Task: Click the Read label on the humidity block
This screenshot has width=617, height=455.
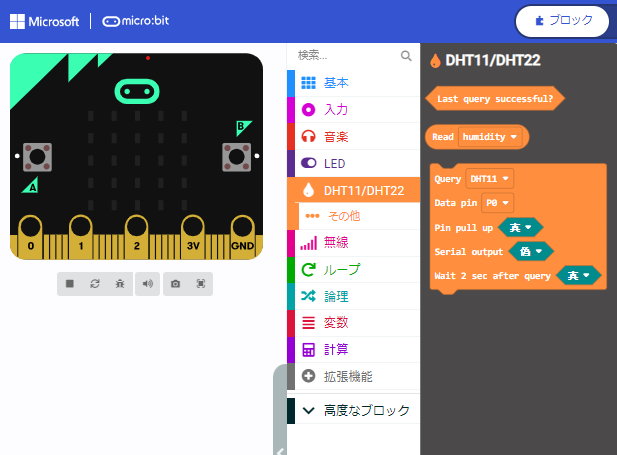Action: [x=443, y=137]
